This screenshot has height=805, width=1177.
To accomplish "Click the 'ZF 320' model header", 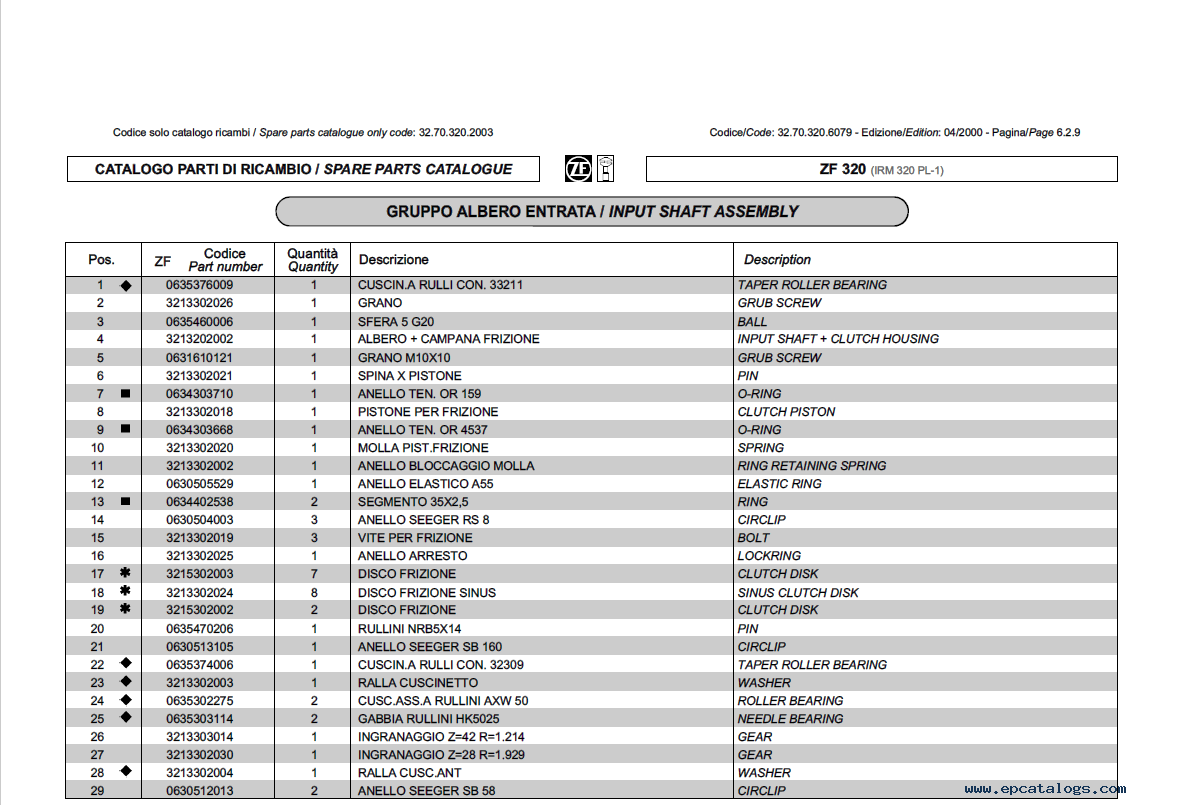I will click(881, 169).
